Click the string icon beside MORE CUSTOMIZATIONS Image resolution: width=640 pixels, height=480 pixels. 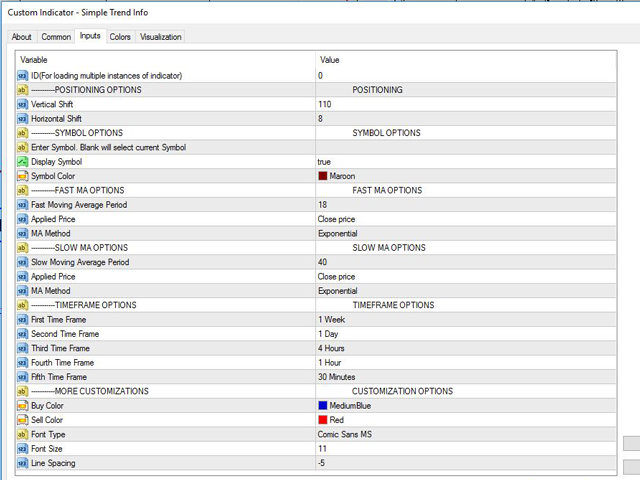coord(22,391)
